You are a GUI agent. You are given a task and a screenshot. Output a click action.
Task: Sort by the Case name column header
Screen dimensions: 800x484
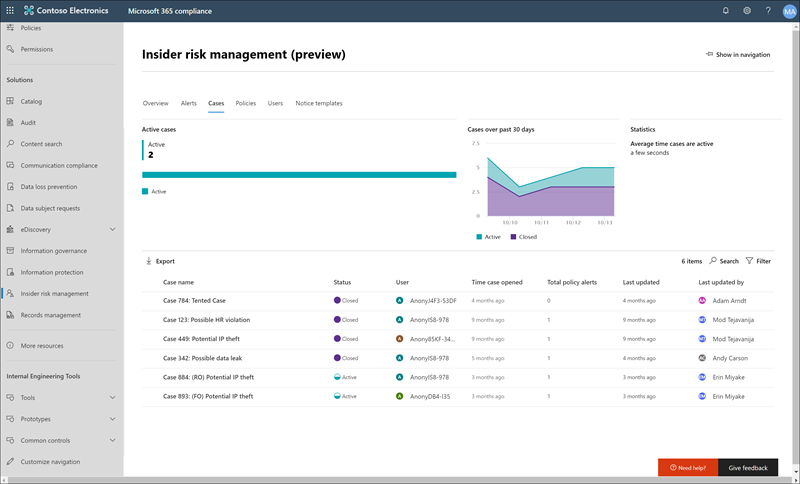pyautogui.click(x=178, y=282)
